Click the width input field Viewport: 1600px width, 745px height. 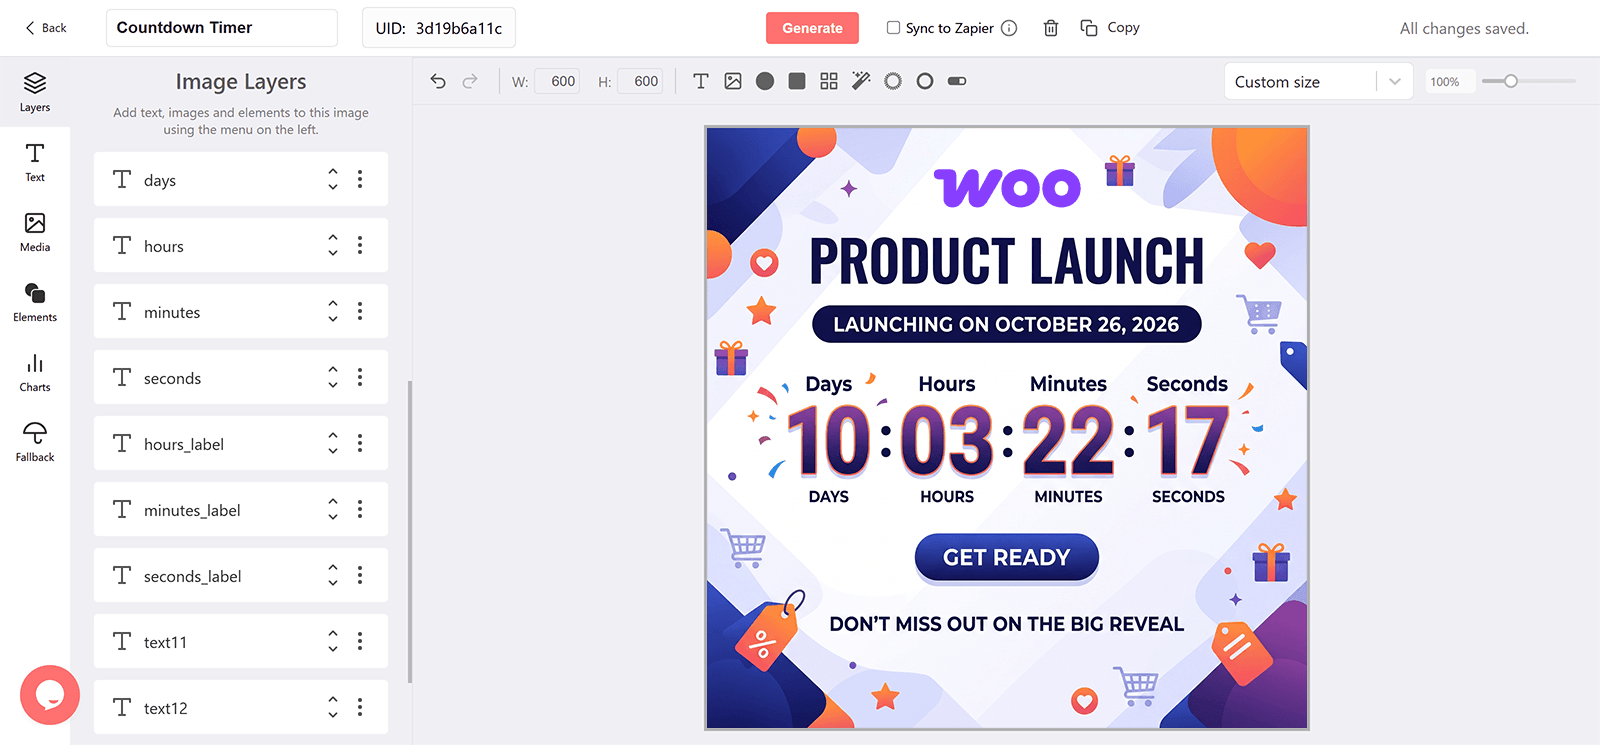click(x=557, y=81)
